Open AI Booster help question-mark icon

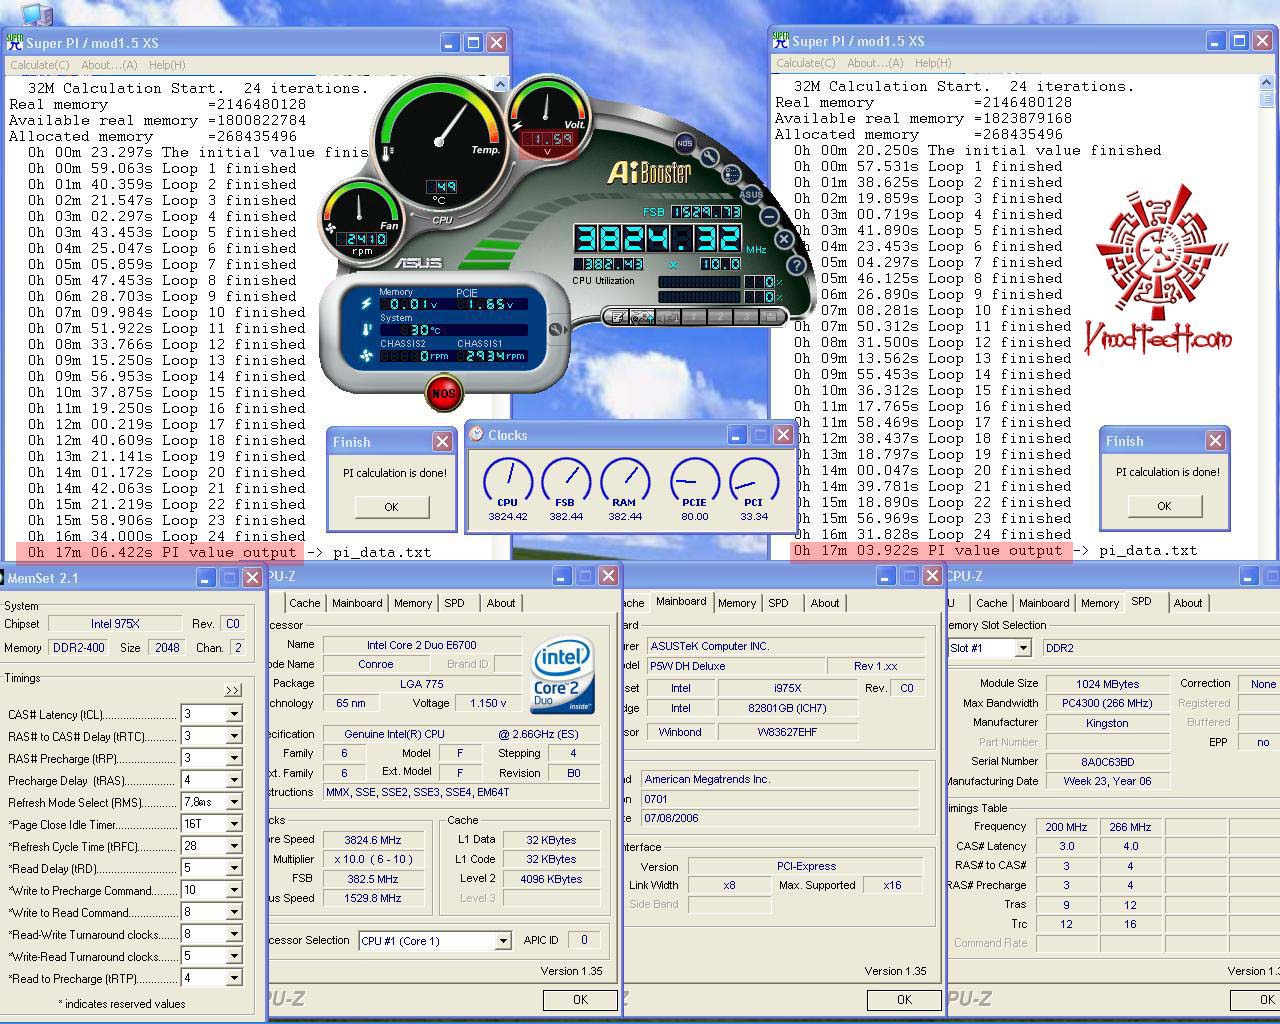point(796,265)
